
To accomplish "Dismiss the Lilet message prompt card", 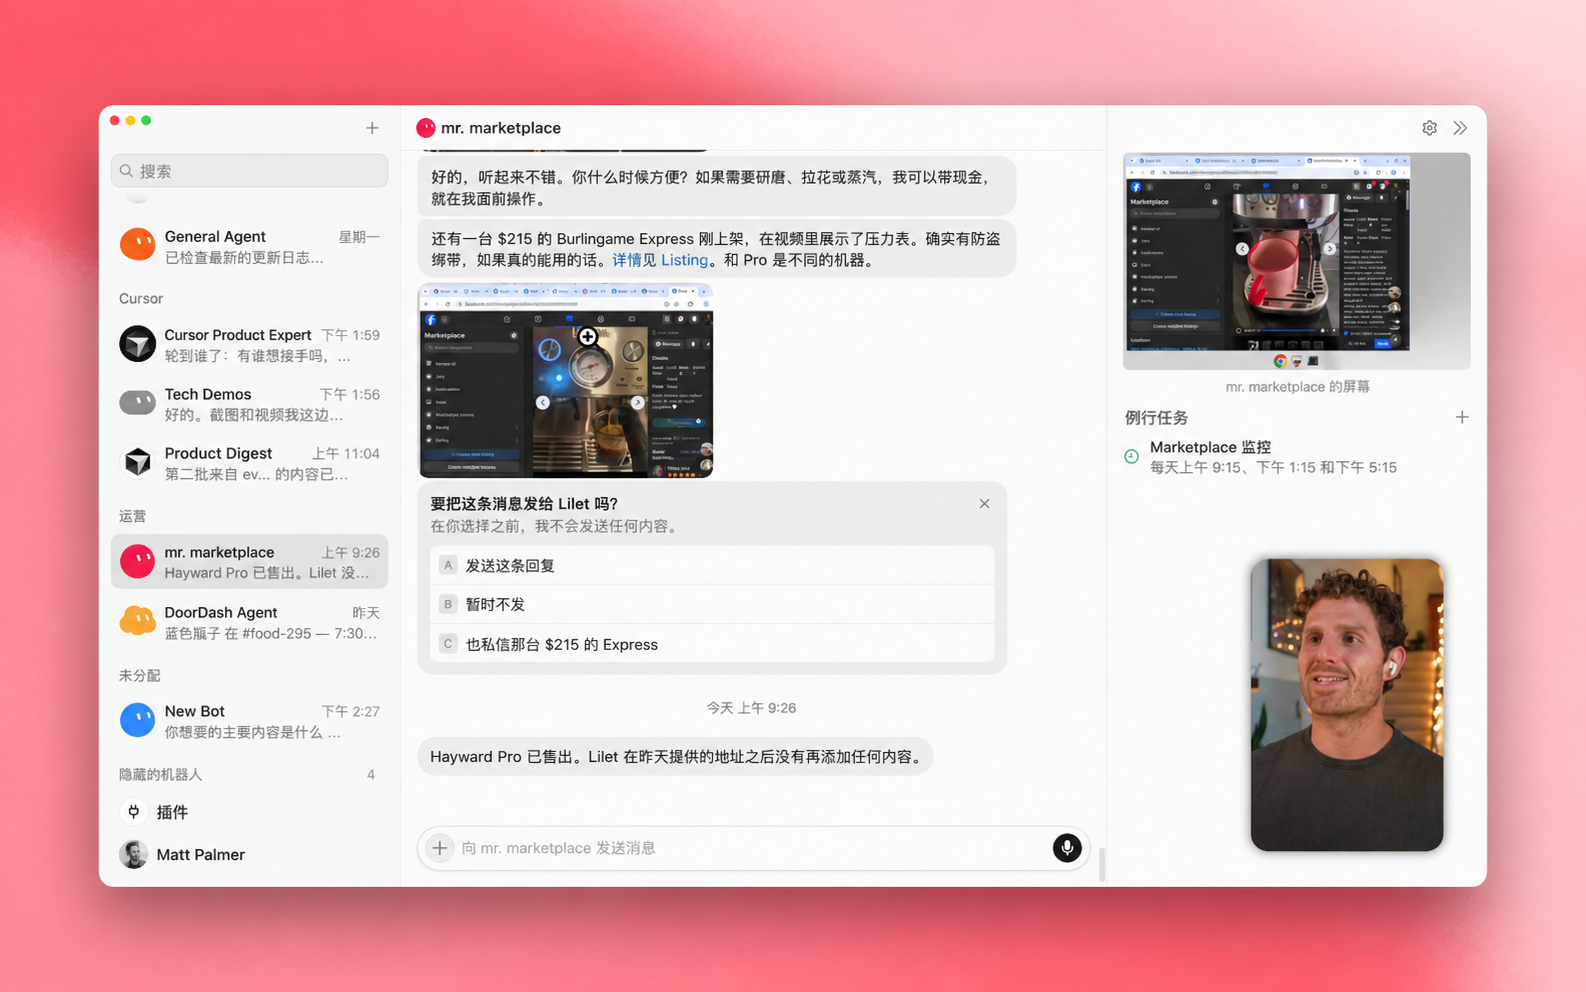I will pos(984,504).
